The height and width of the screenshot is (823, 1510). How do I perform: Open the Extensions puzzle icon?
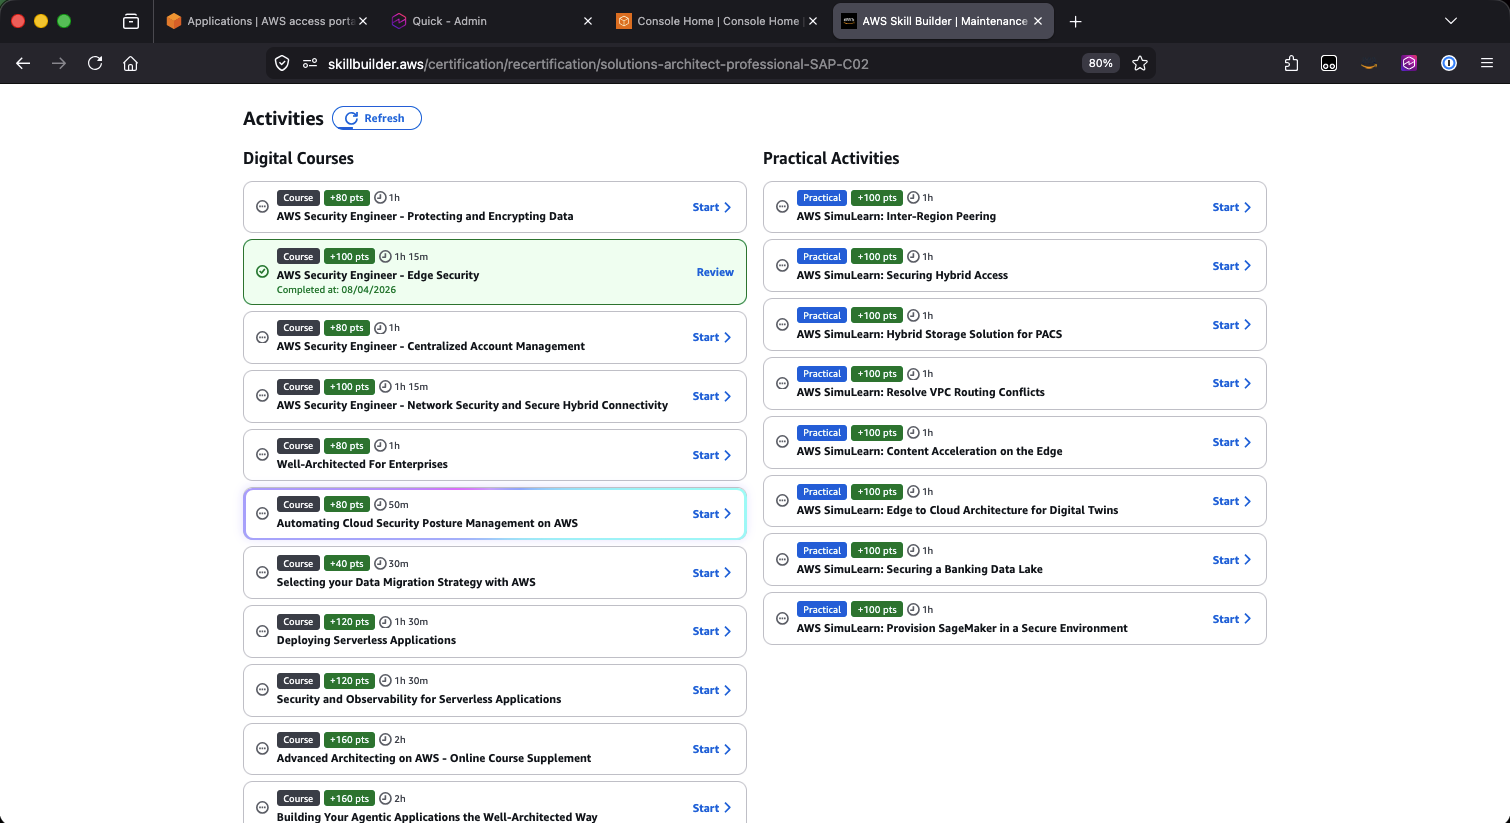[x=1291, y=63]
